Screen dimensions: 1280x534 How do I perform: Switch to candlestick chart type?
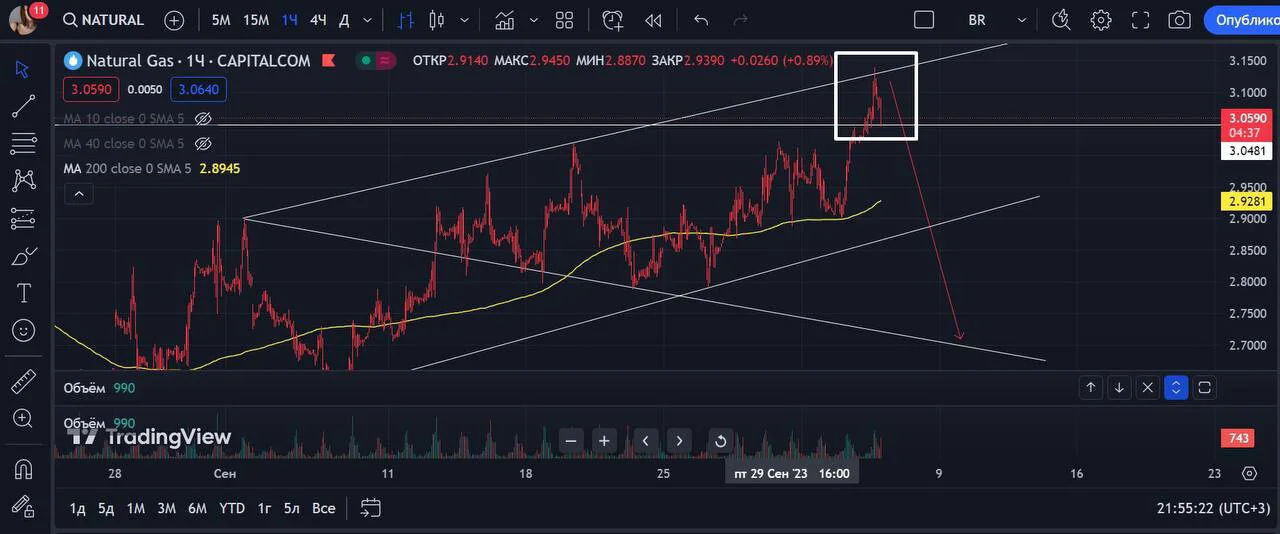(x=436, y=20)
